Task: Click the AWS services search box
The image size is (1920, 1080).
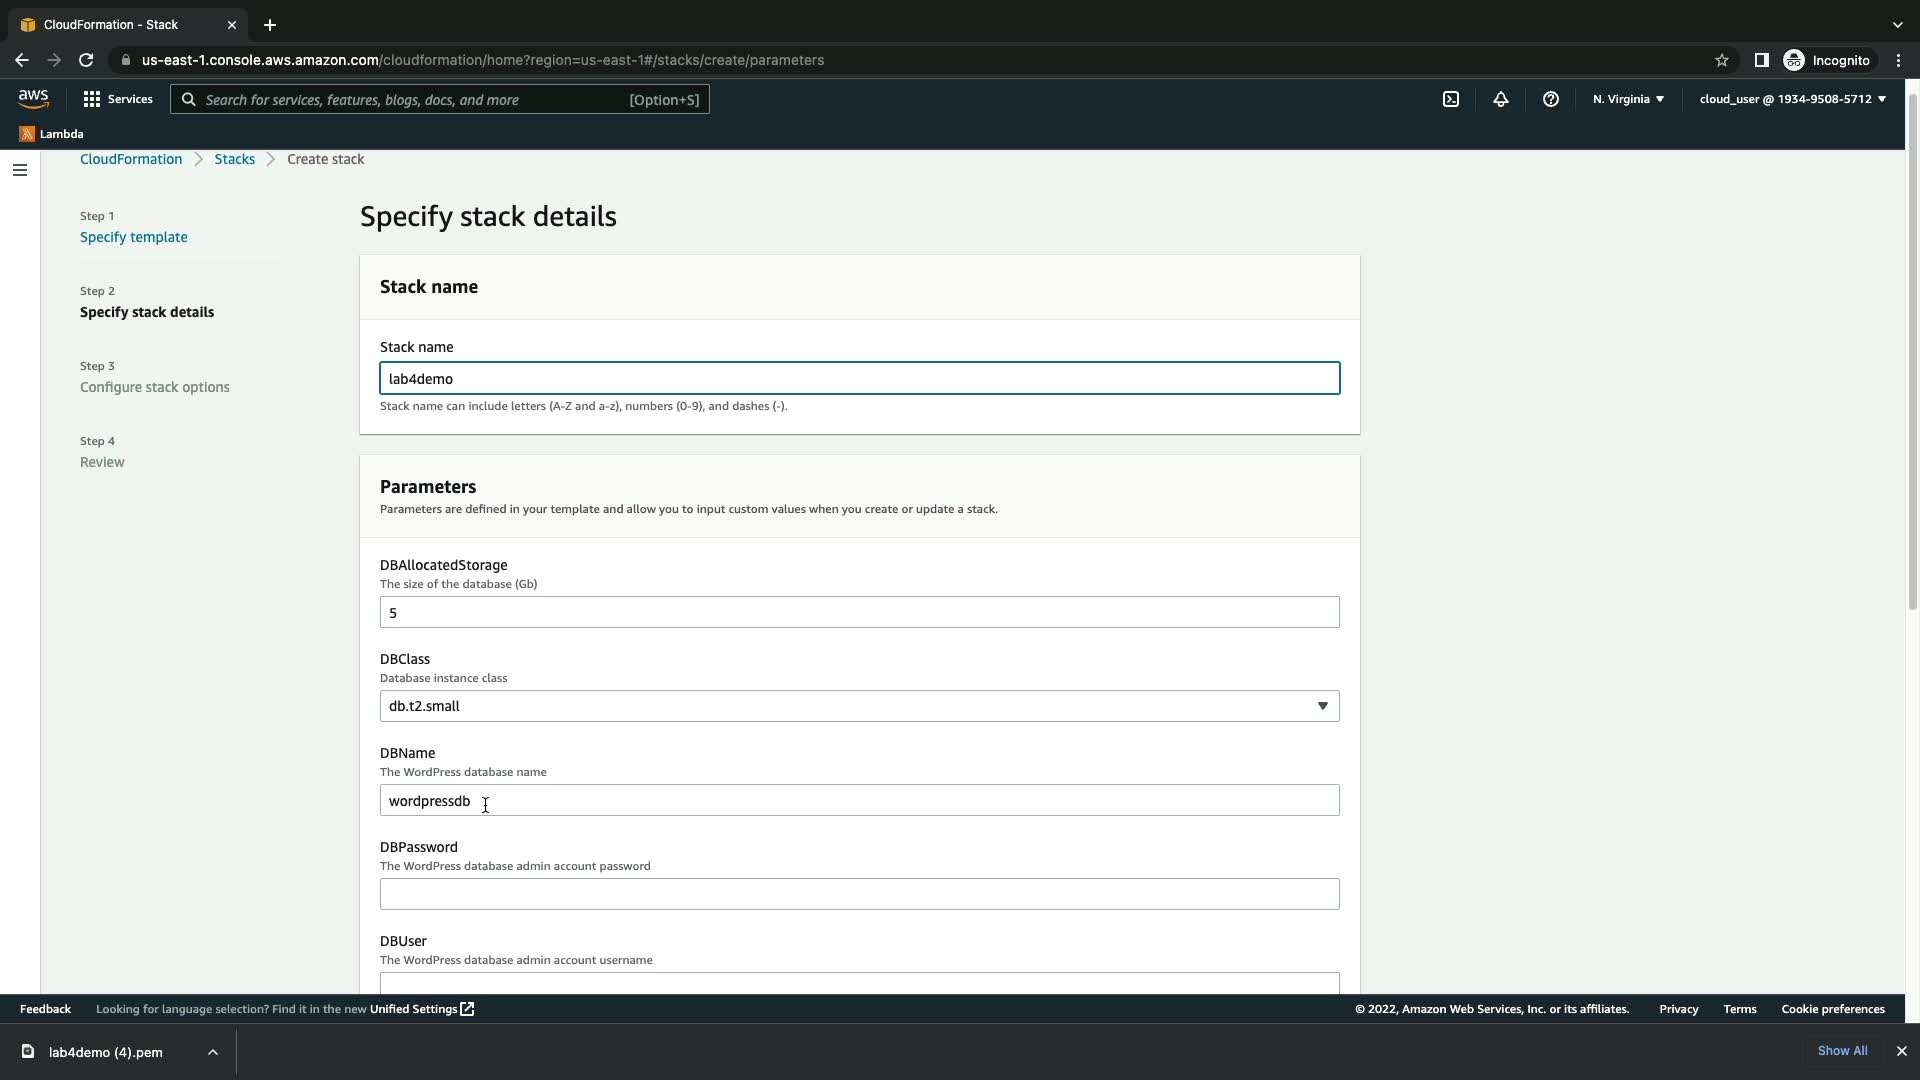Action: click(x=440, y=99)
